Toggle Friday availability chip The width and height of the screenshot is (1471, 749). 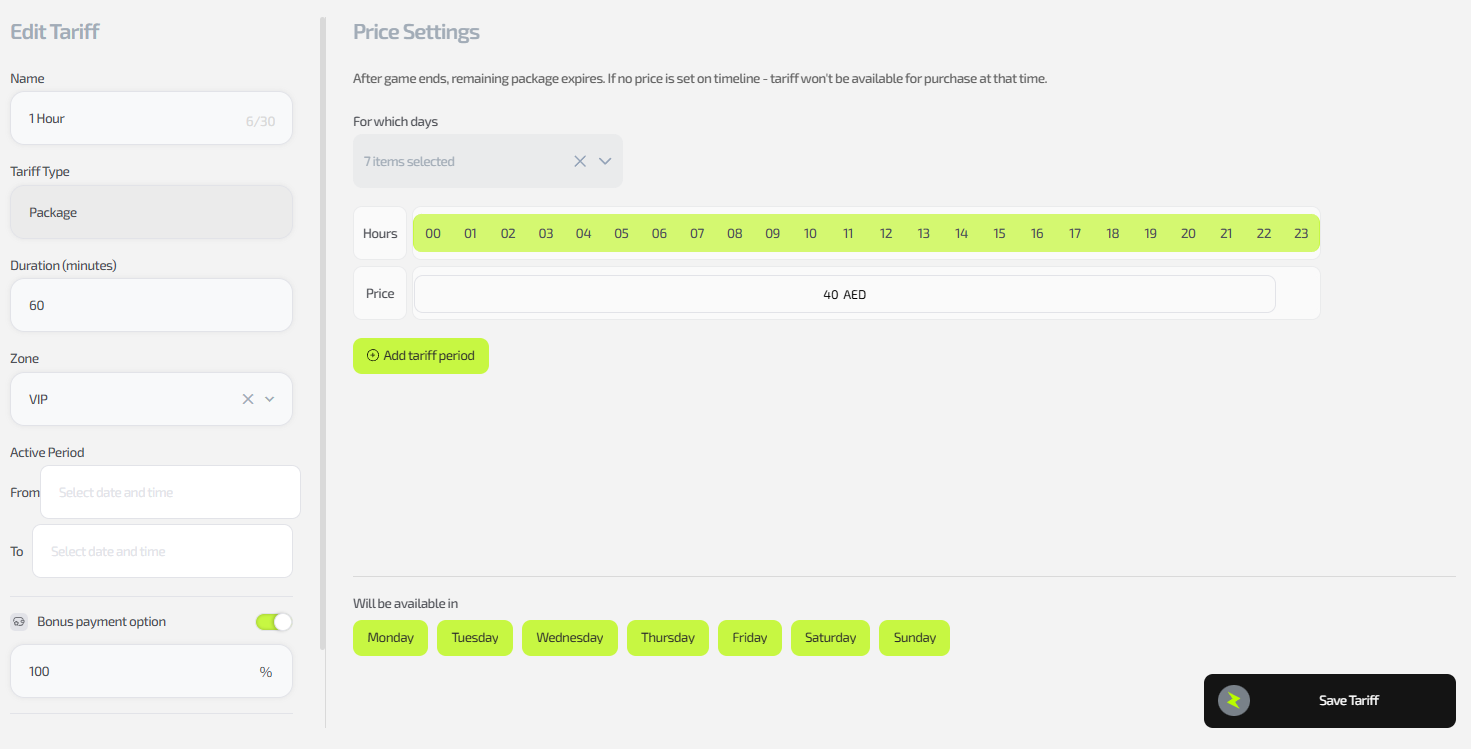pyautogui.click(x=749, y=638)
